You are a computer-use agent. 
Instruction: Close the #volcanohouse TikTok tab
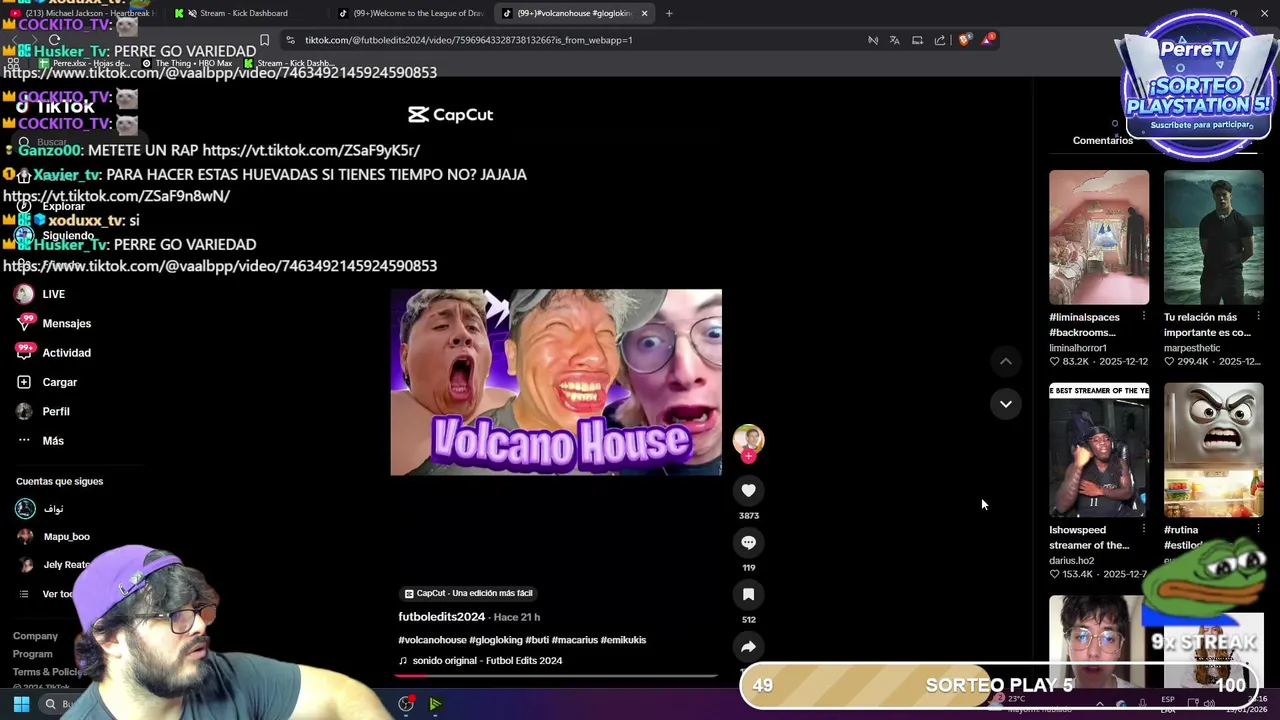coord(644,13)
